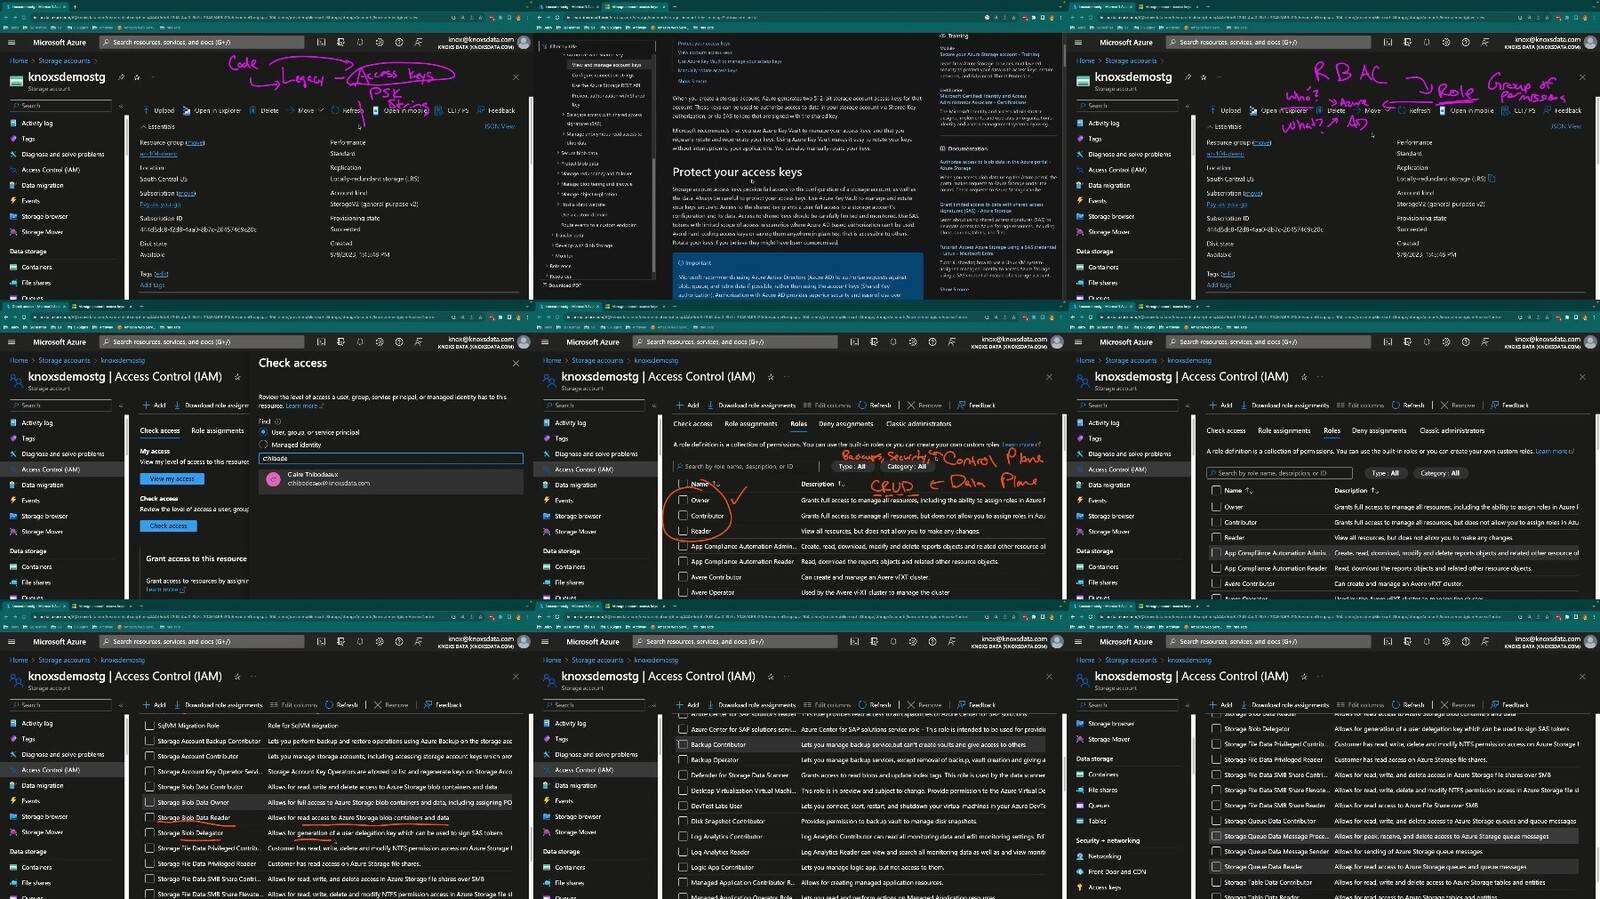Click Edit columns in Backup Contributor frame toolbar
Image resolution: width=1600 pixels, height=899 pixels.
(x=827, y=705)
